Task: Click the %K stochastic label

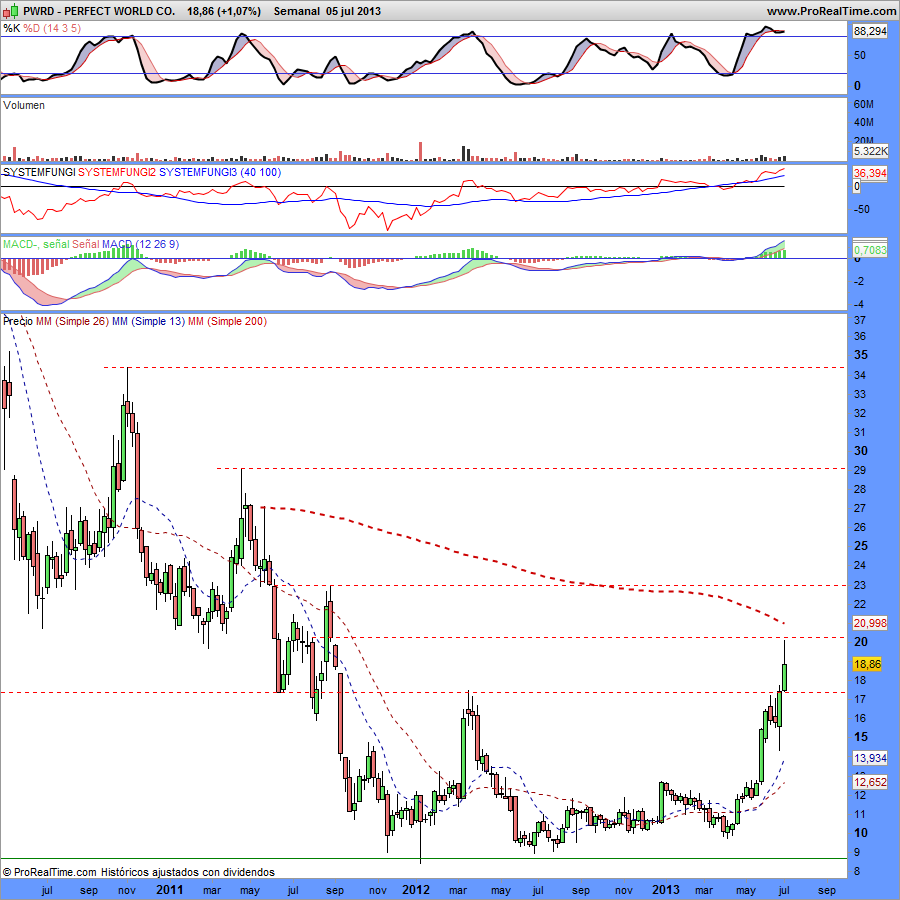Action: [11, 28]
